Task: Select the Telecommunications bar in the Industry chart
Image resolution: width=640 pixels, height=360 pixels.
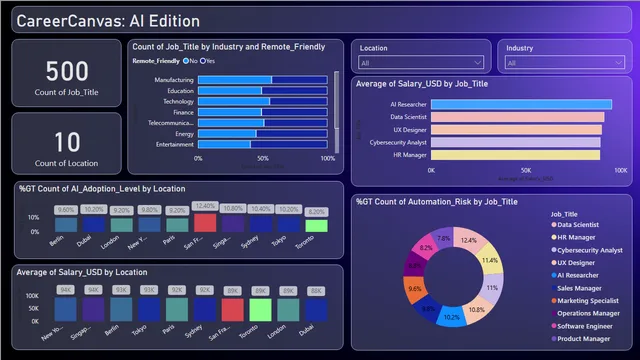Action: coord(262,123)
